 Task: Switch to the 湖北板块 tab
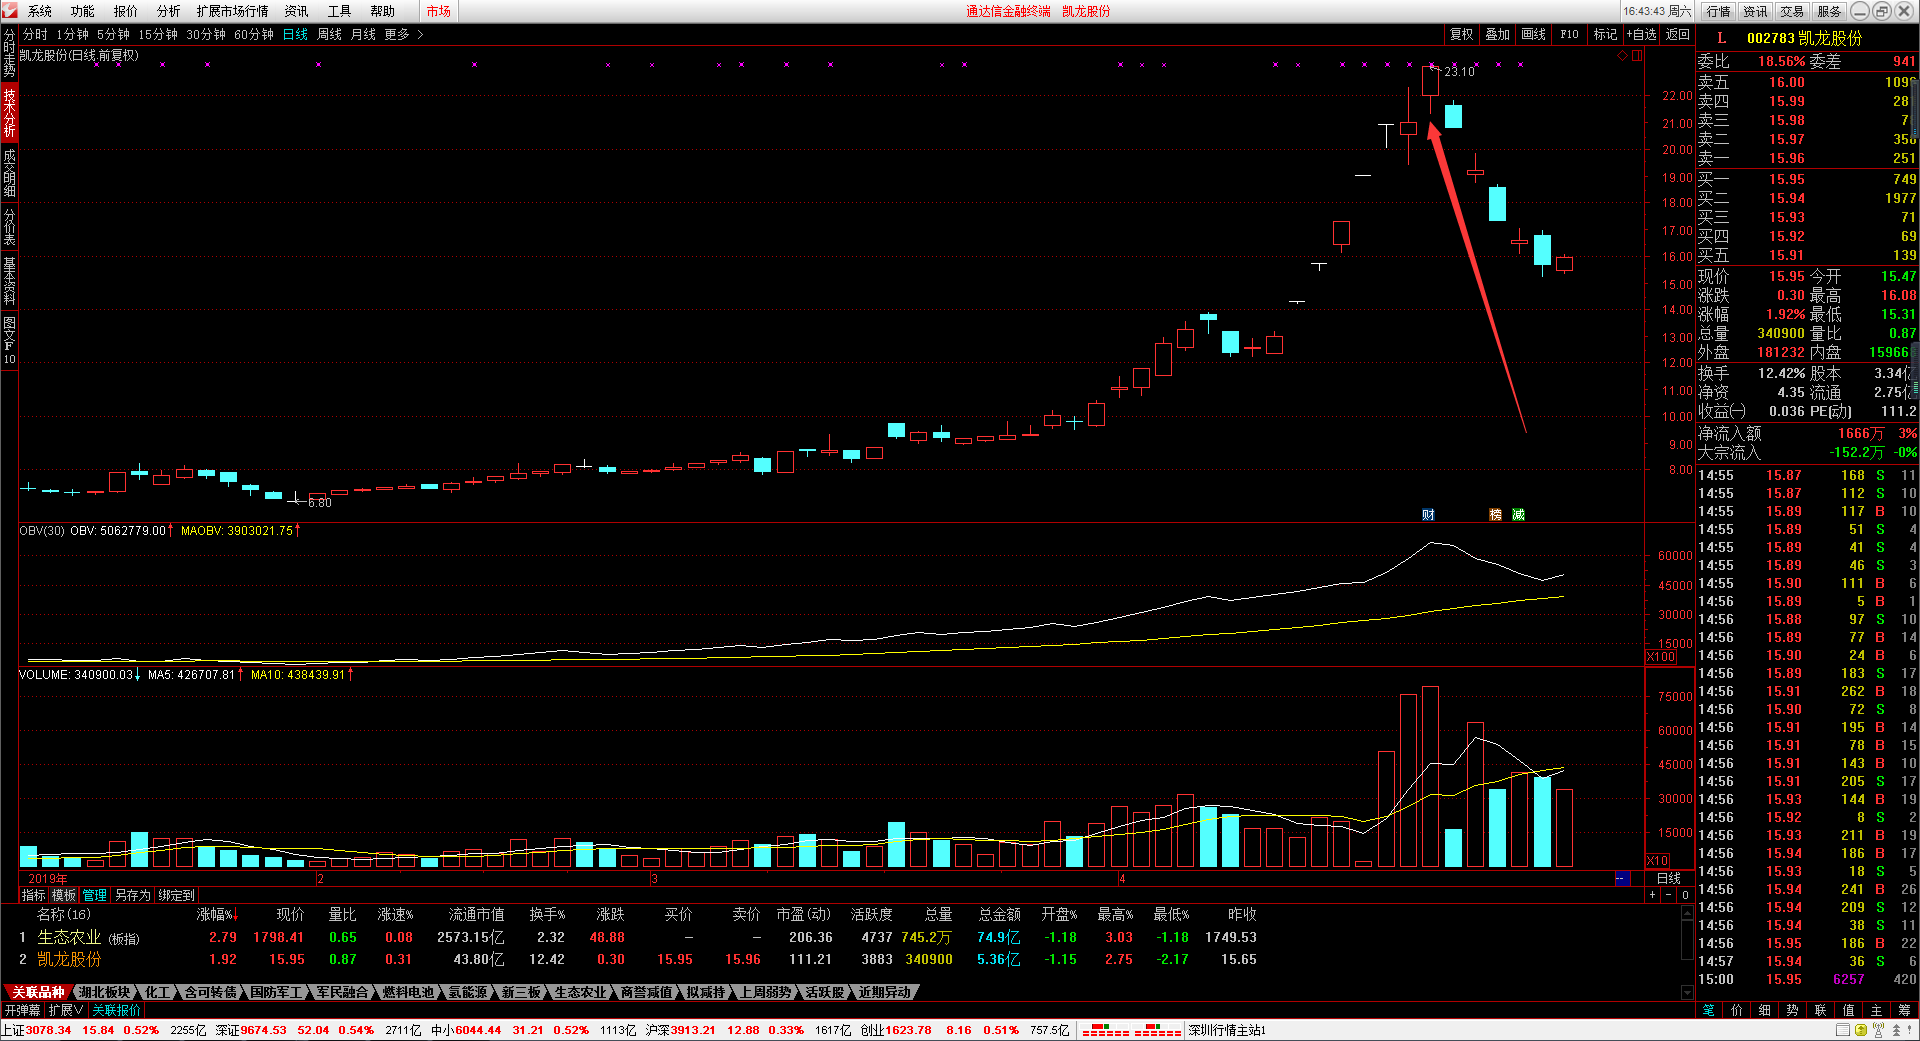pyautogui.click(x=105, y=992)
